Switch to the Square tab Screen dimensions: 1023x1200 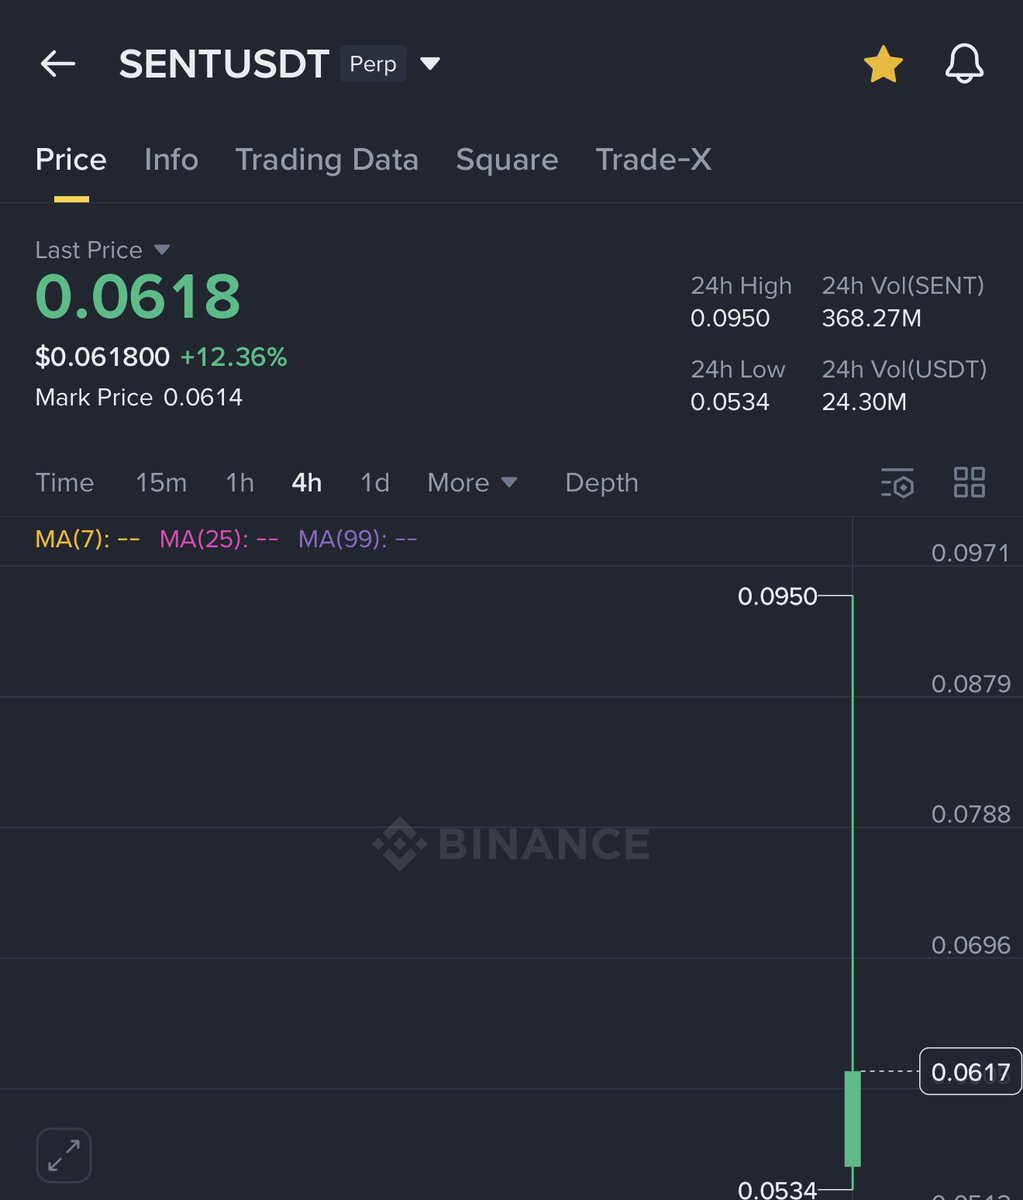click(x=507, y=159)
